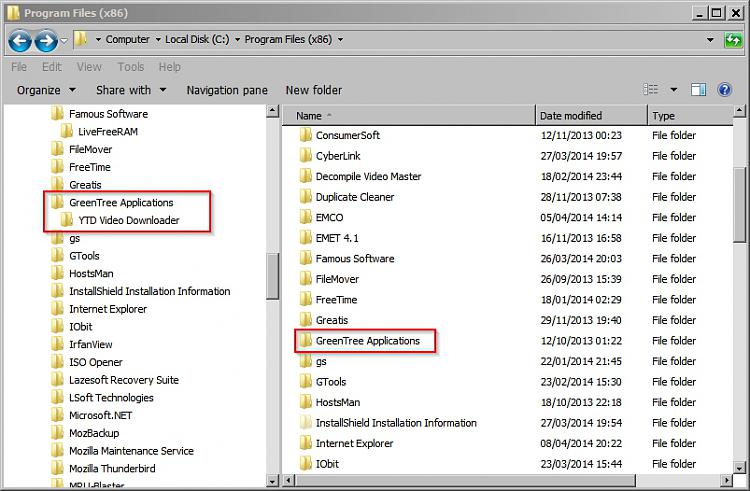Open the Organize dropdown menu
Viewport: 750px width, 491px height.
pos(46,90)
